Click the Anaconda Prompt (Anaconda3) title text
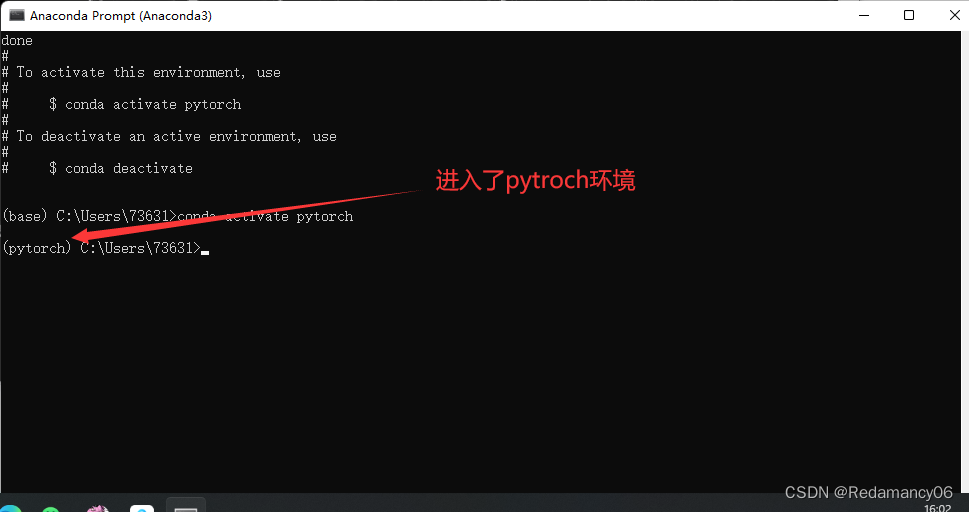The image size is (969, 512). tap(121, 16)
